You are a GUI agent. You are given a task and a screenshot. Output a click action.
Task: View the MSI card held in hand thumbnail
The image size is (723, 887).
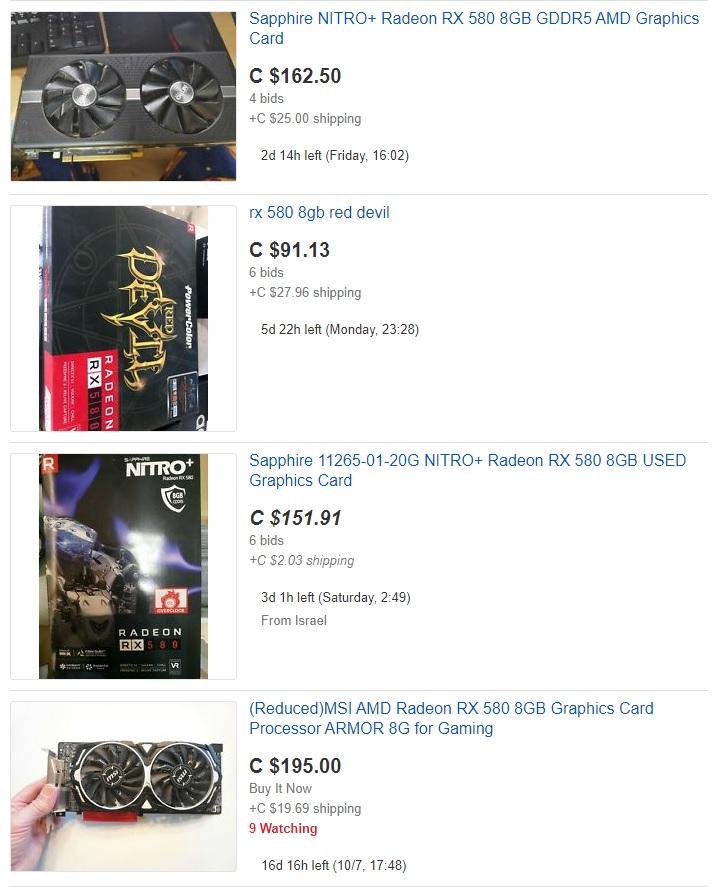pyautogui.click(x=123, y=786)
